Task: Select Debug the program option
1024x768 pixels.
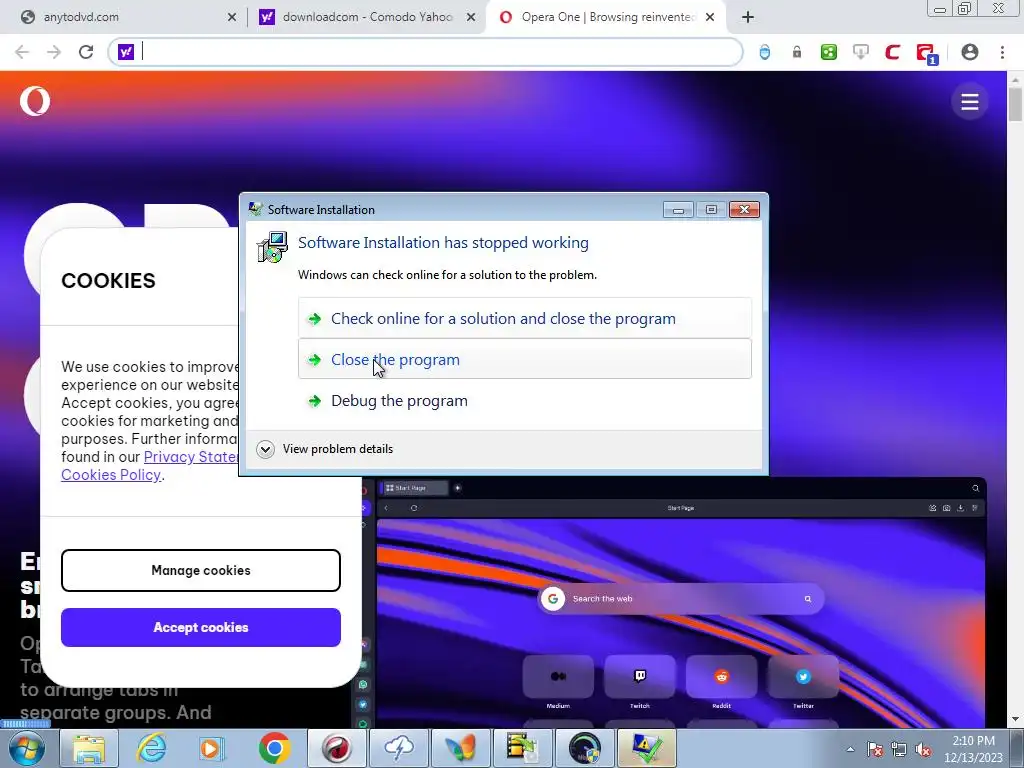Action: [x=525, y=400]
